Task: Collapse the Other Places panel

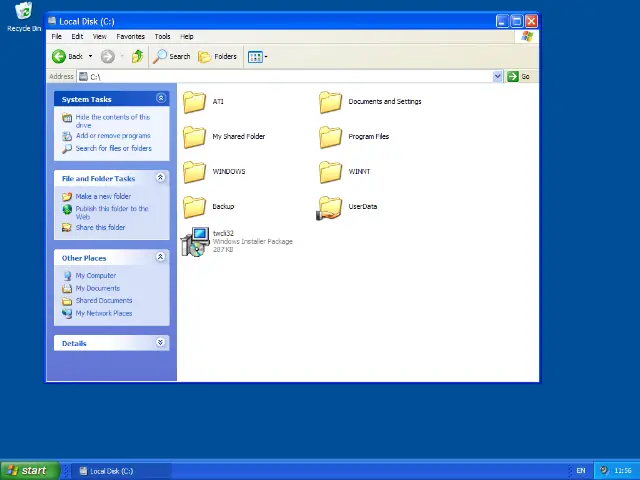Action: (x=161, y=257)
